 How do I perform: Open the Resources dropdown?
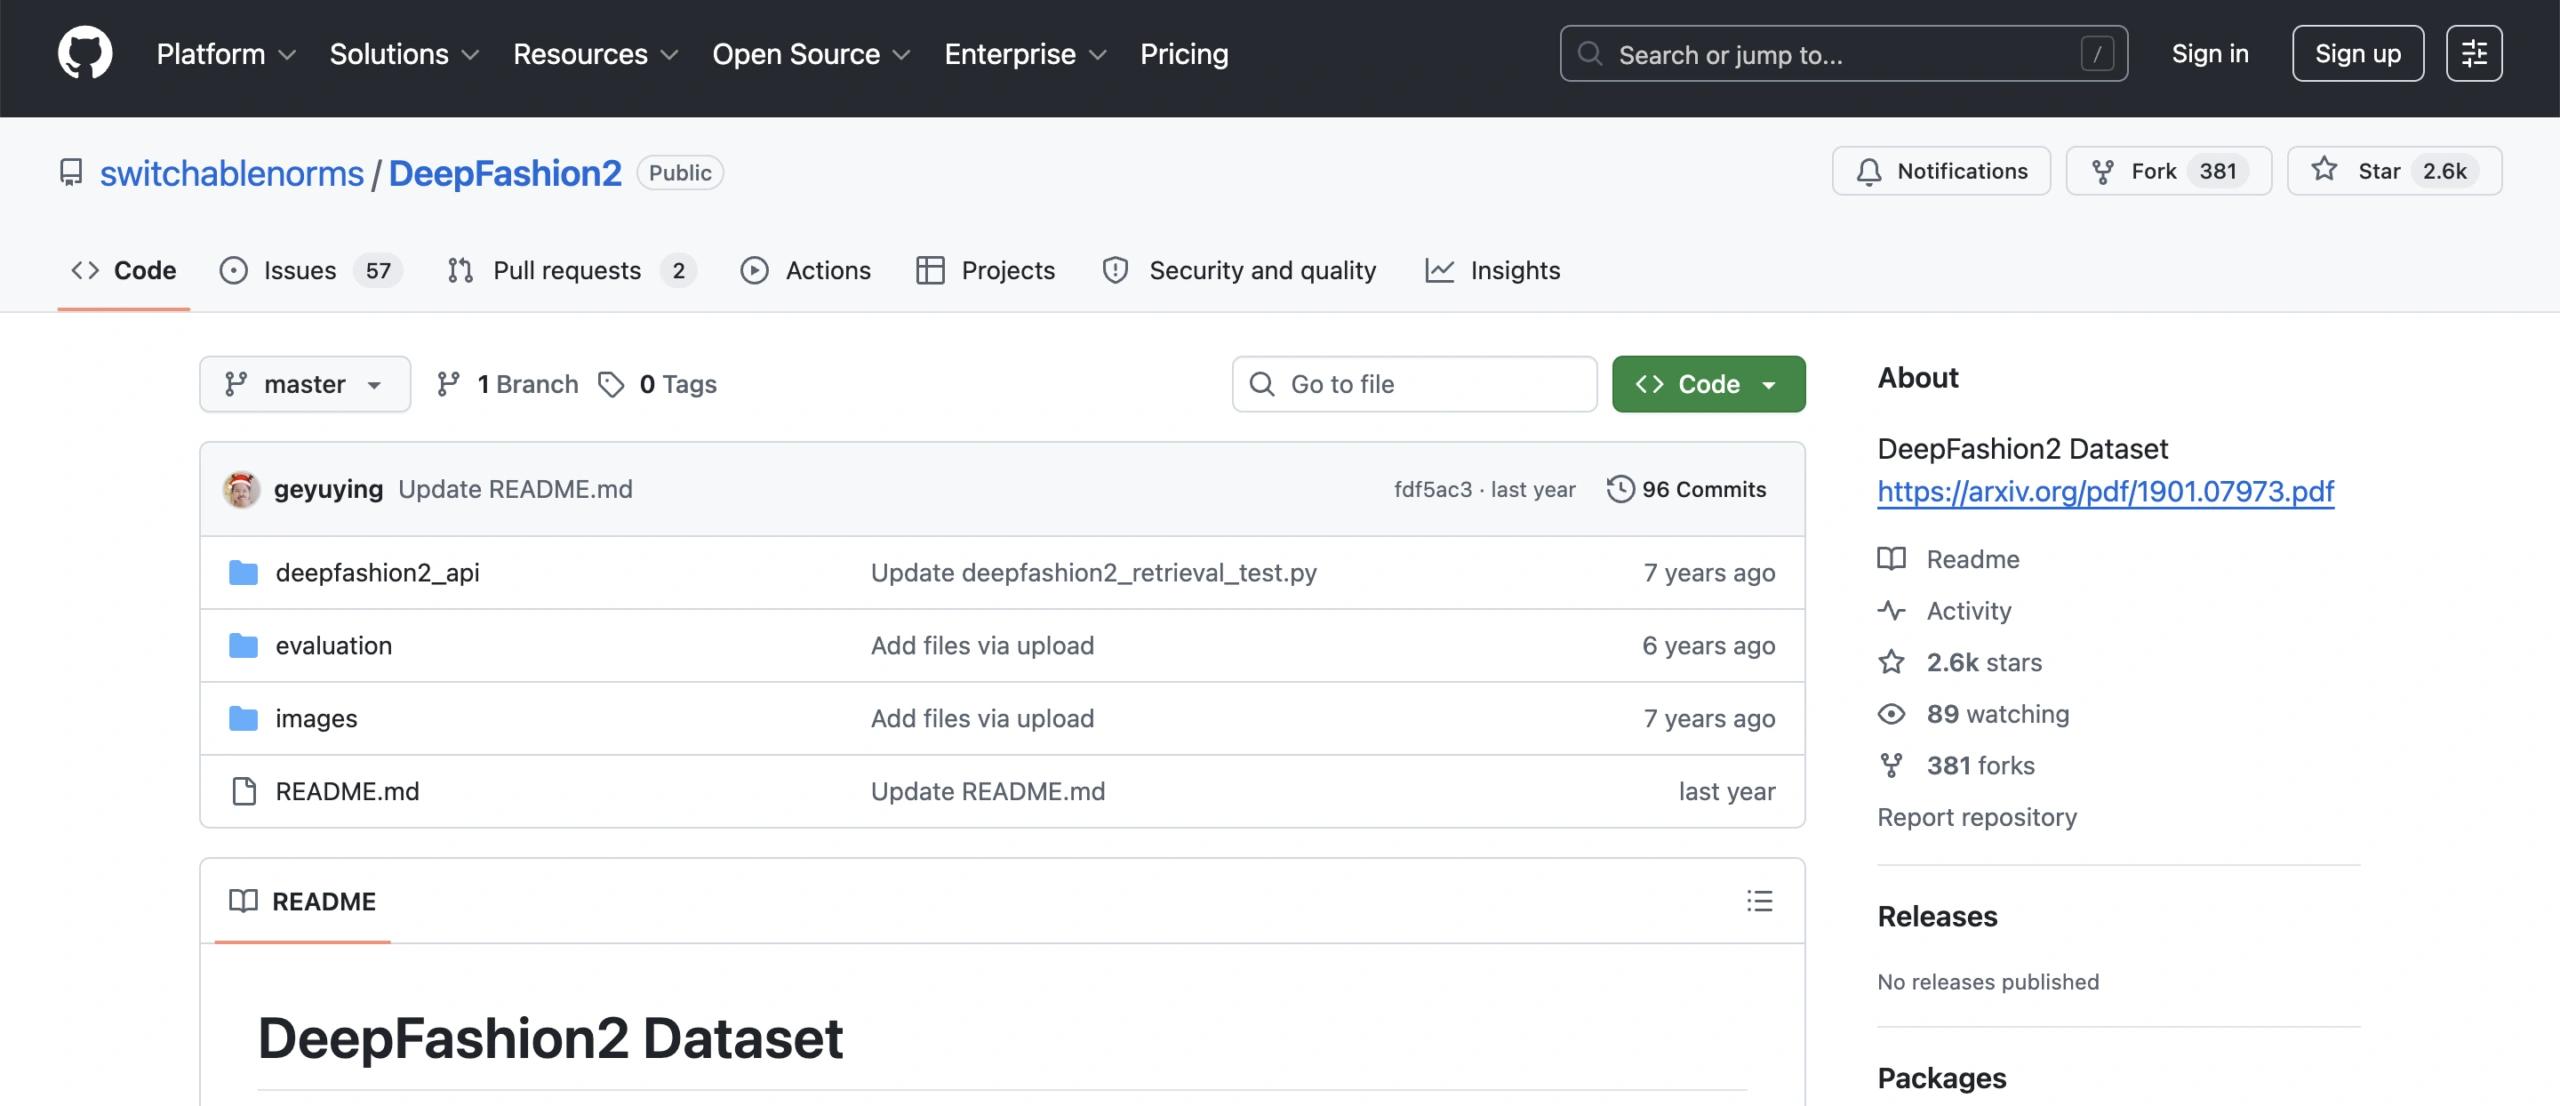[595, 54]
